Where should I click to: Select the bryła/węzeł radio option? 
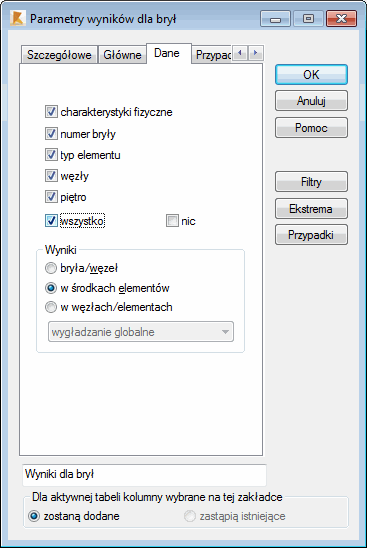[x=51, y=268]
